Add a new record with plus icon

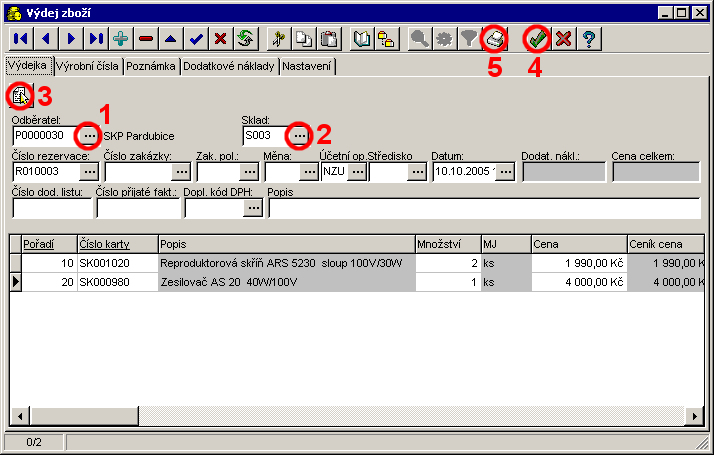point(121,39)
